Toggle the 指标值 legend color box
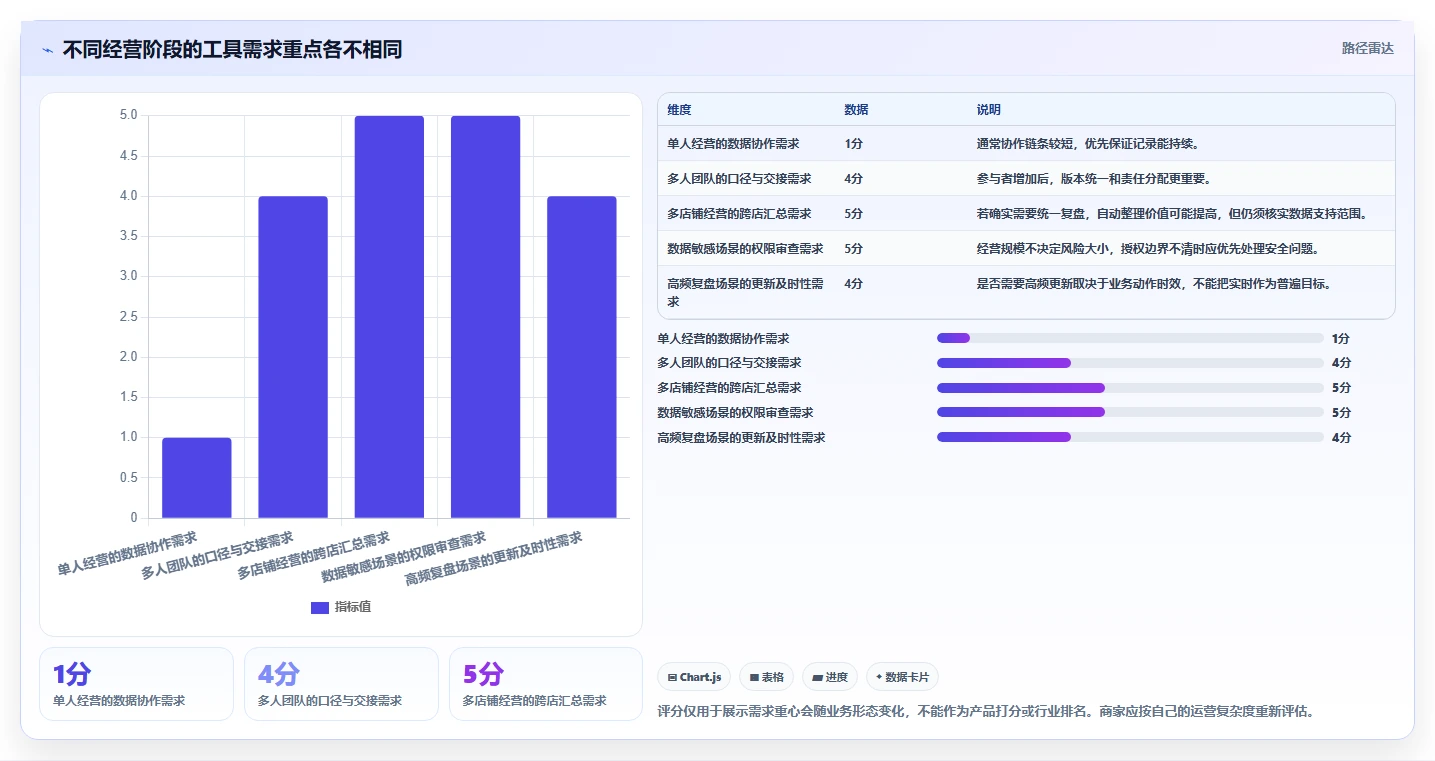The width and height of the screenshot is (1435, 761). [x=320, y=607]
